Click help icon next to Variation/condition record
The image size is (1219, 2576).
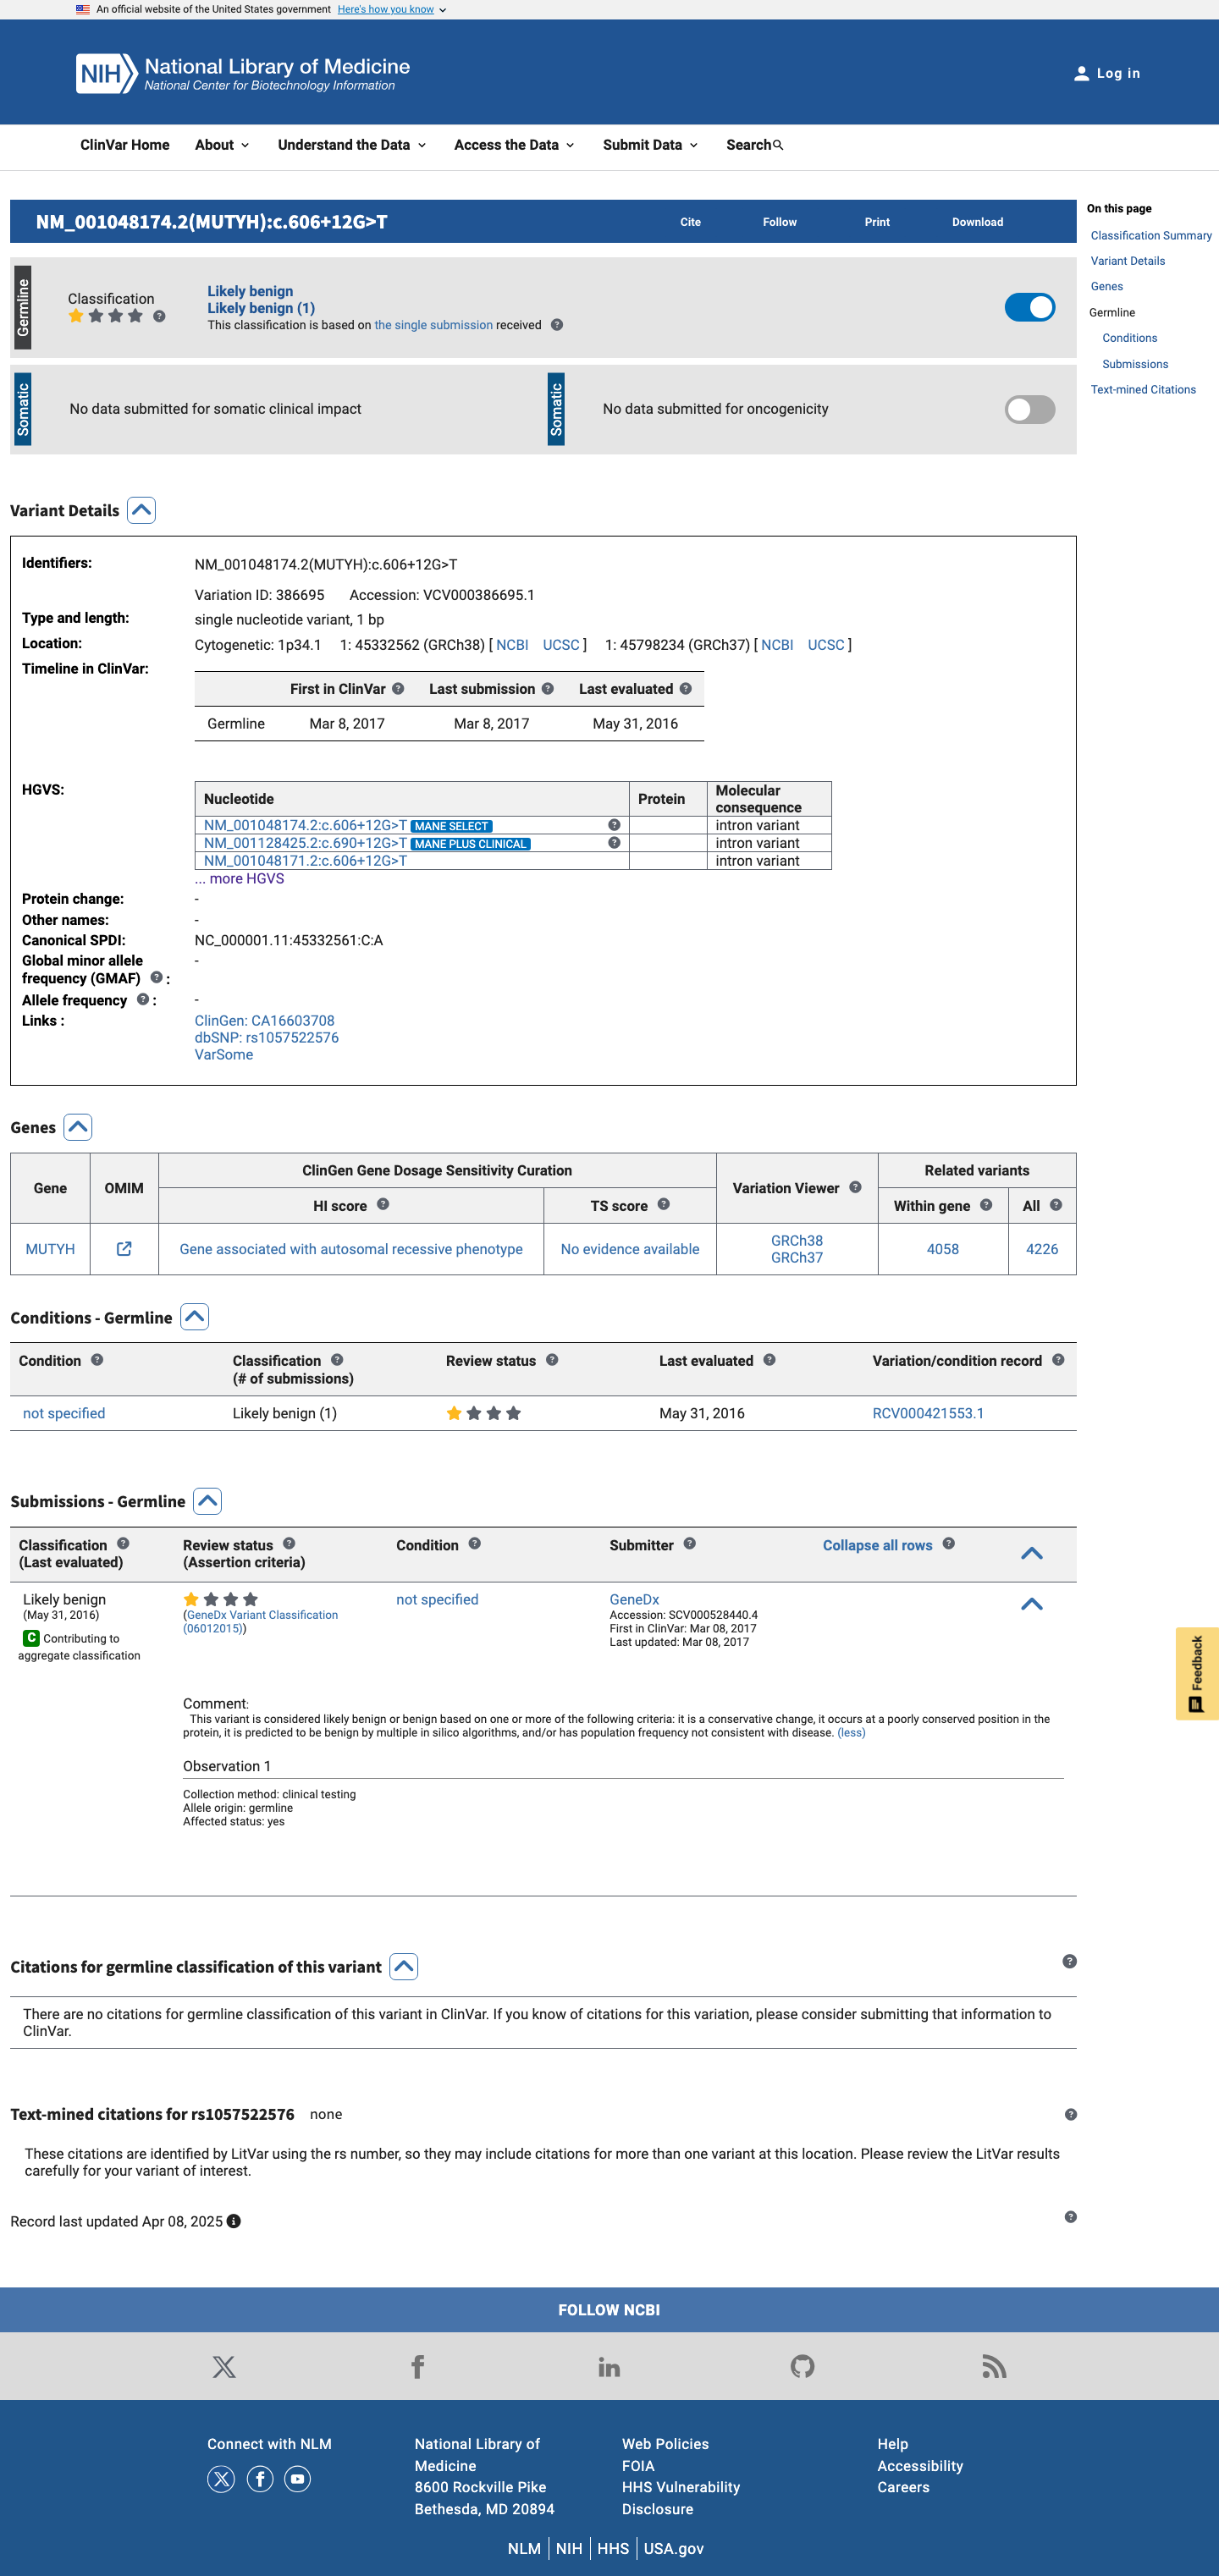1058,1360
